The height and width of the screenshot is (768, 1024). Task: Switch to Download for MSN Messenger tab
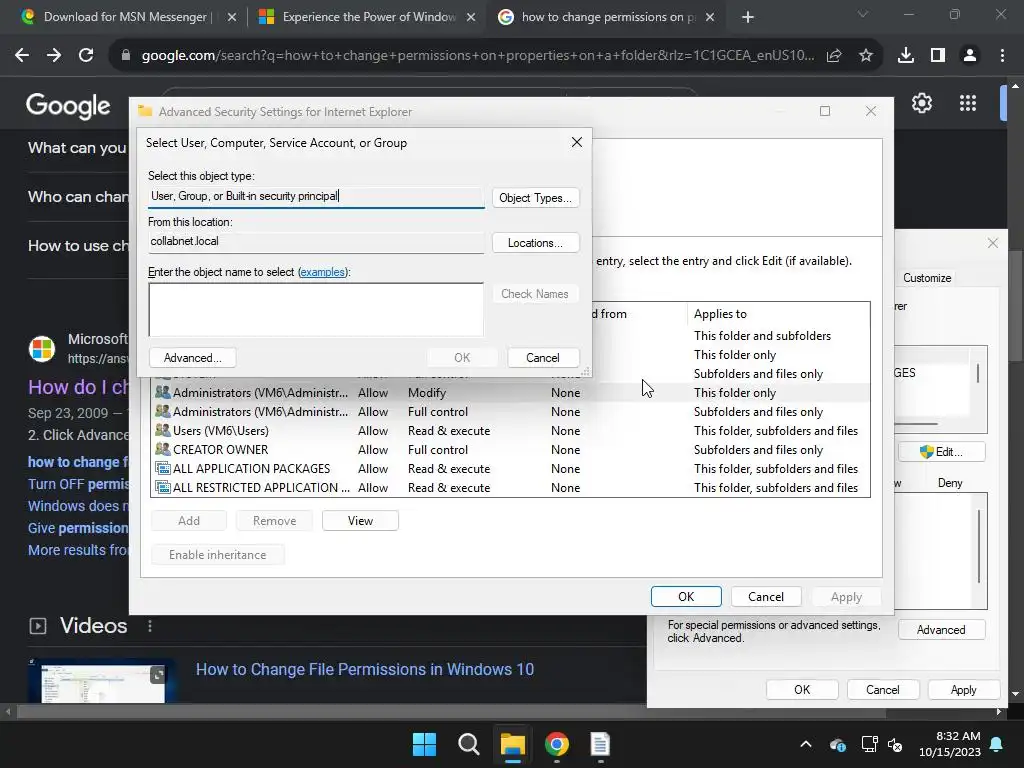124,17
